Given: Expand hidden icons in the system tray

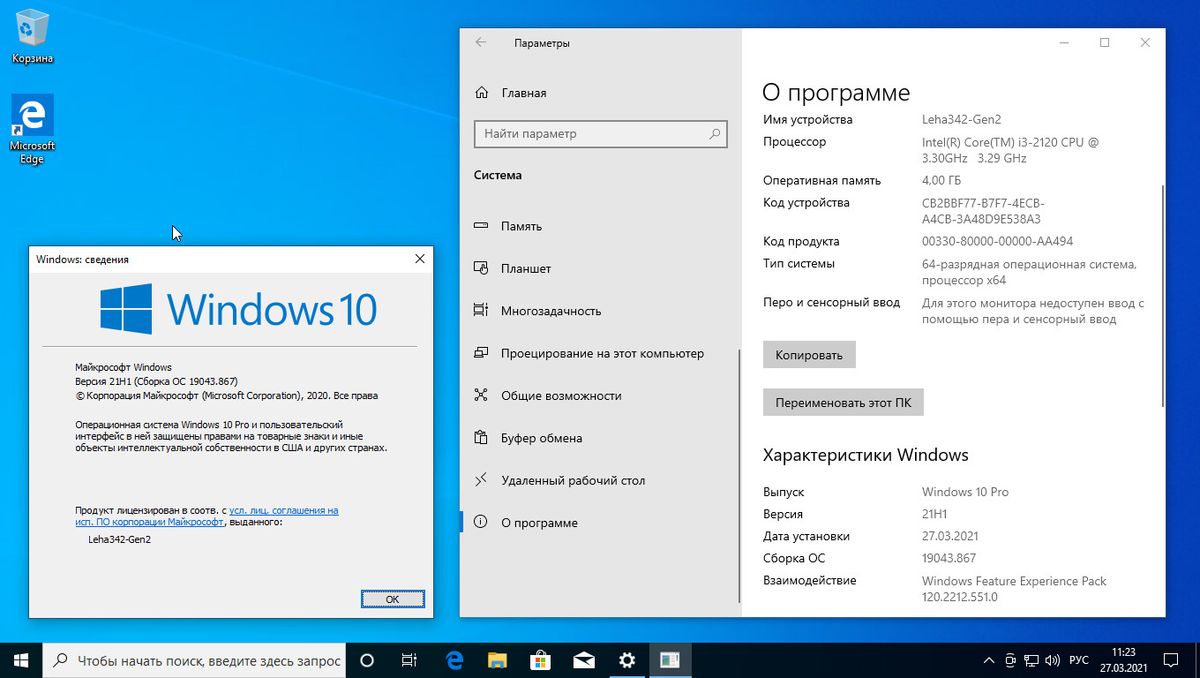Looking at the screenshot, I should click(x=988, y=660).
